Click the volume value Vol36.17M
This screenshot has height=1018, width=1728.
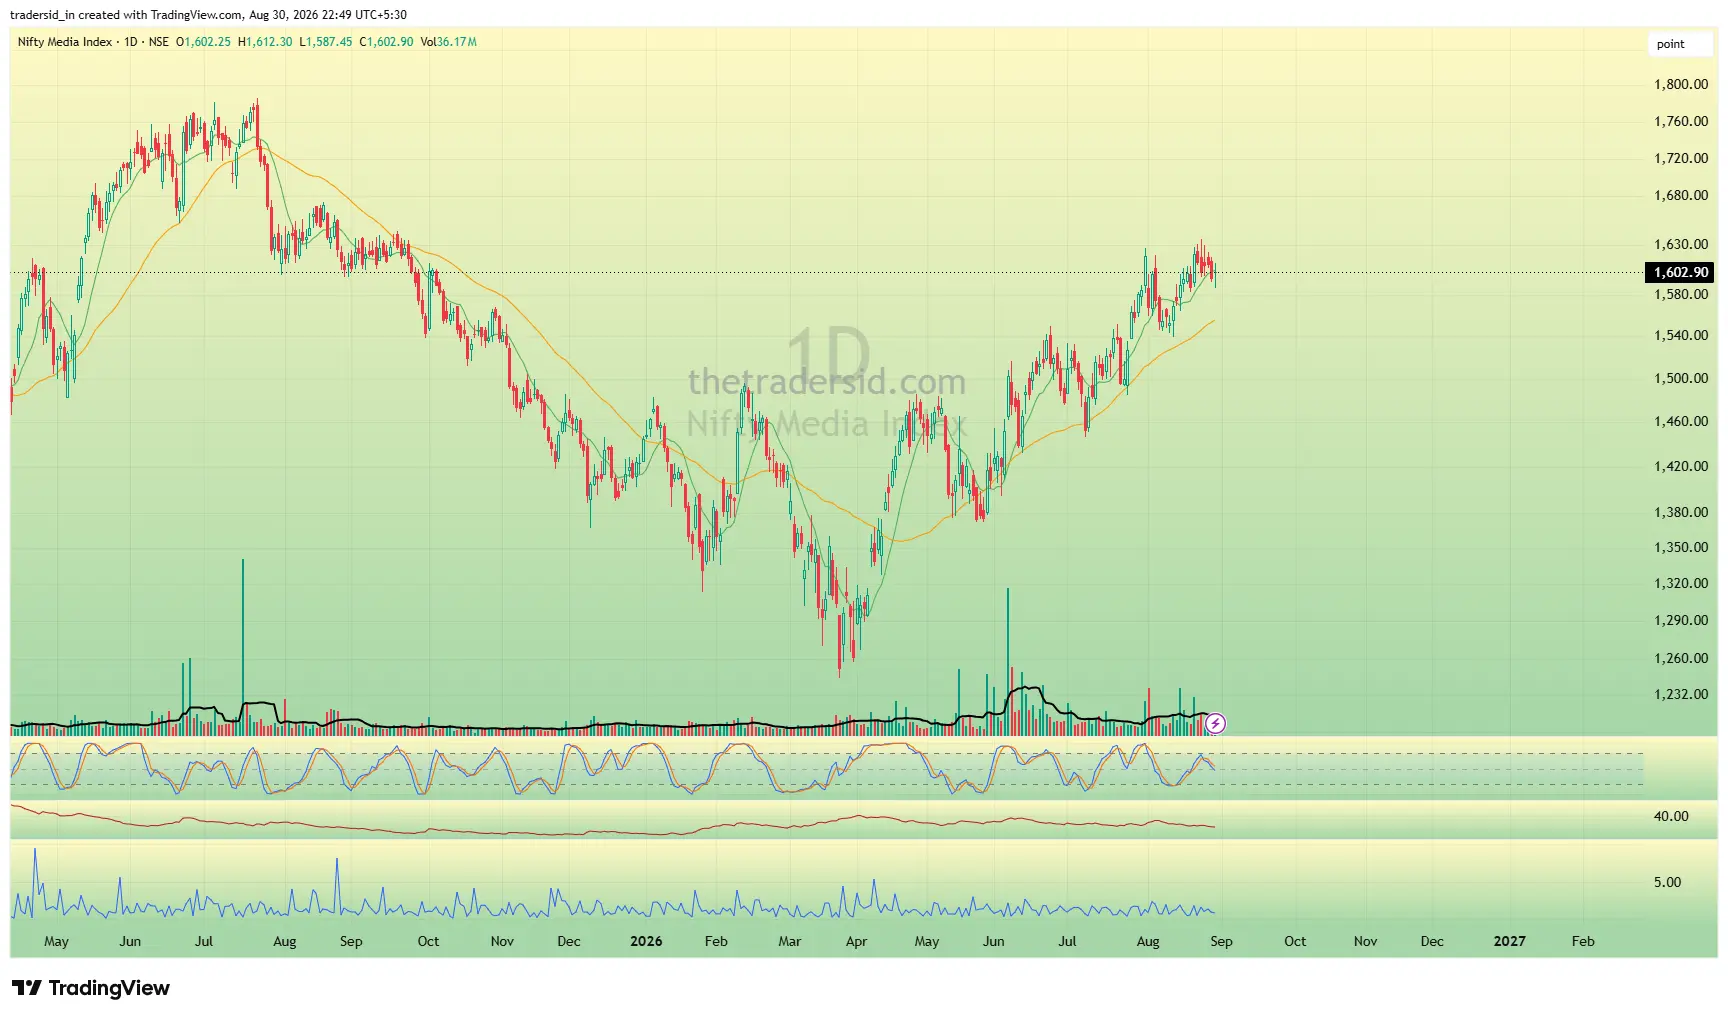(449, 42)
